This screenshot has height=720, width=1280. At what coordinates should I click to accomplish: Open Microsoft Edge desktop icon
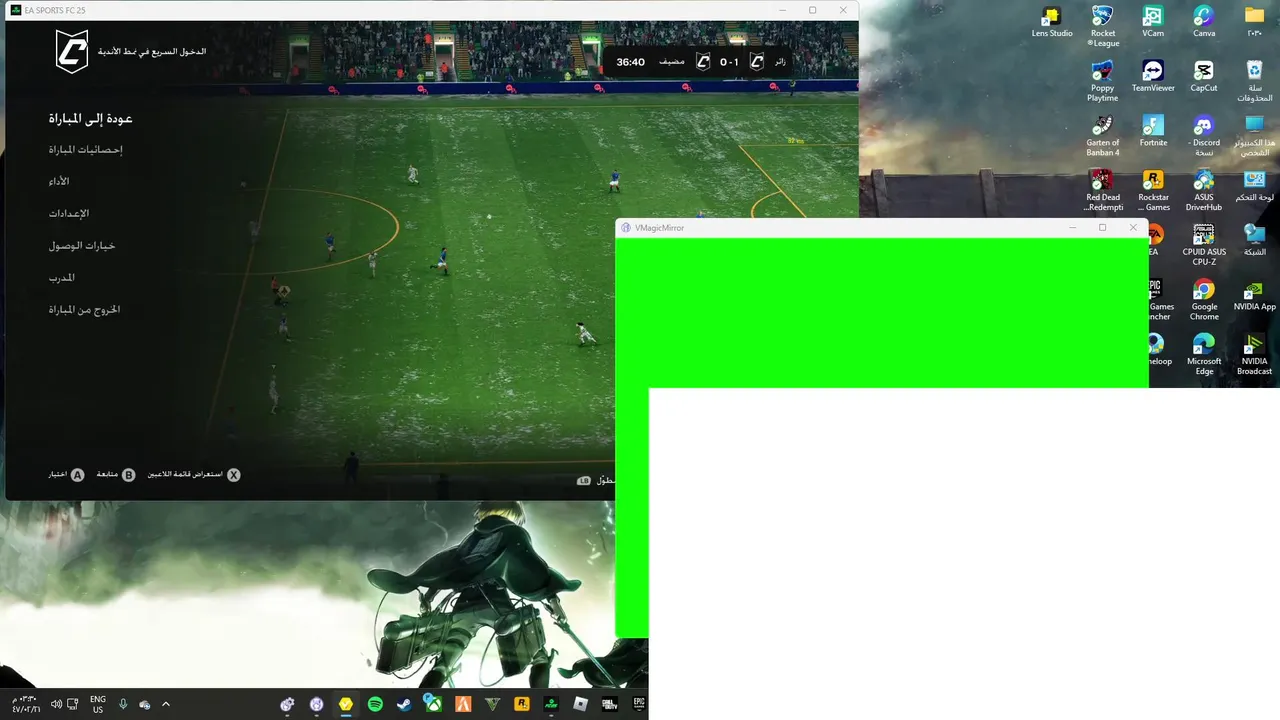pos(1204,354)
